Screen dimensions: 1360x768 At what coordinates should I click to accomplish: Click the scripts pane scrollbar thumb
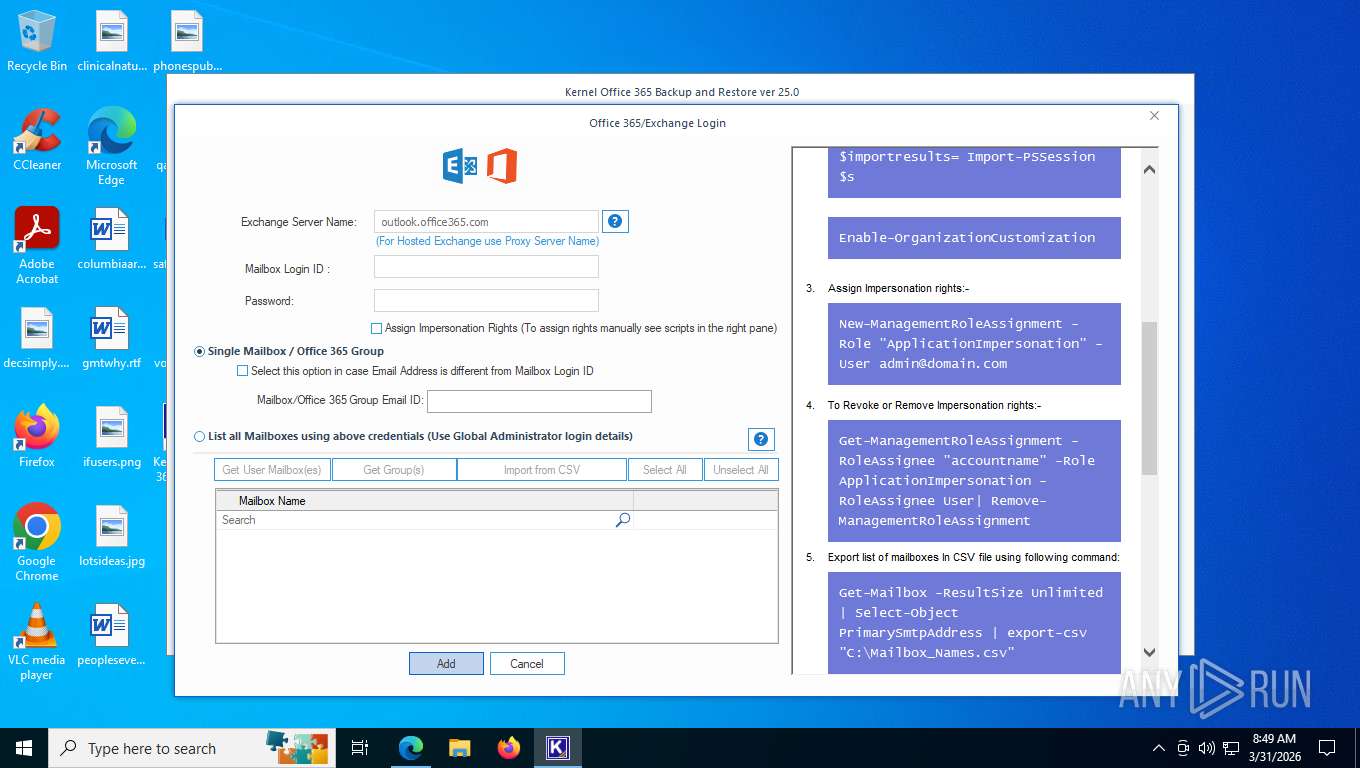[1149, 398]
